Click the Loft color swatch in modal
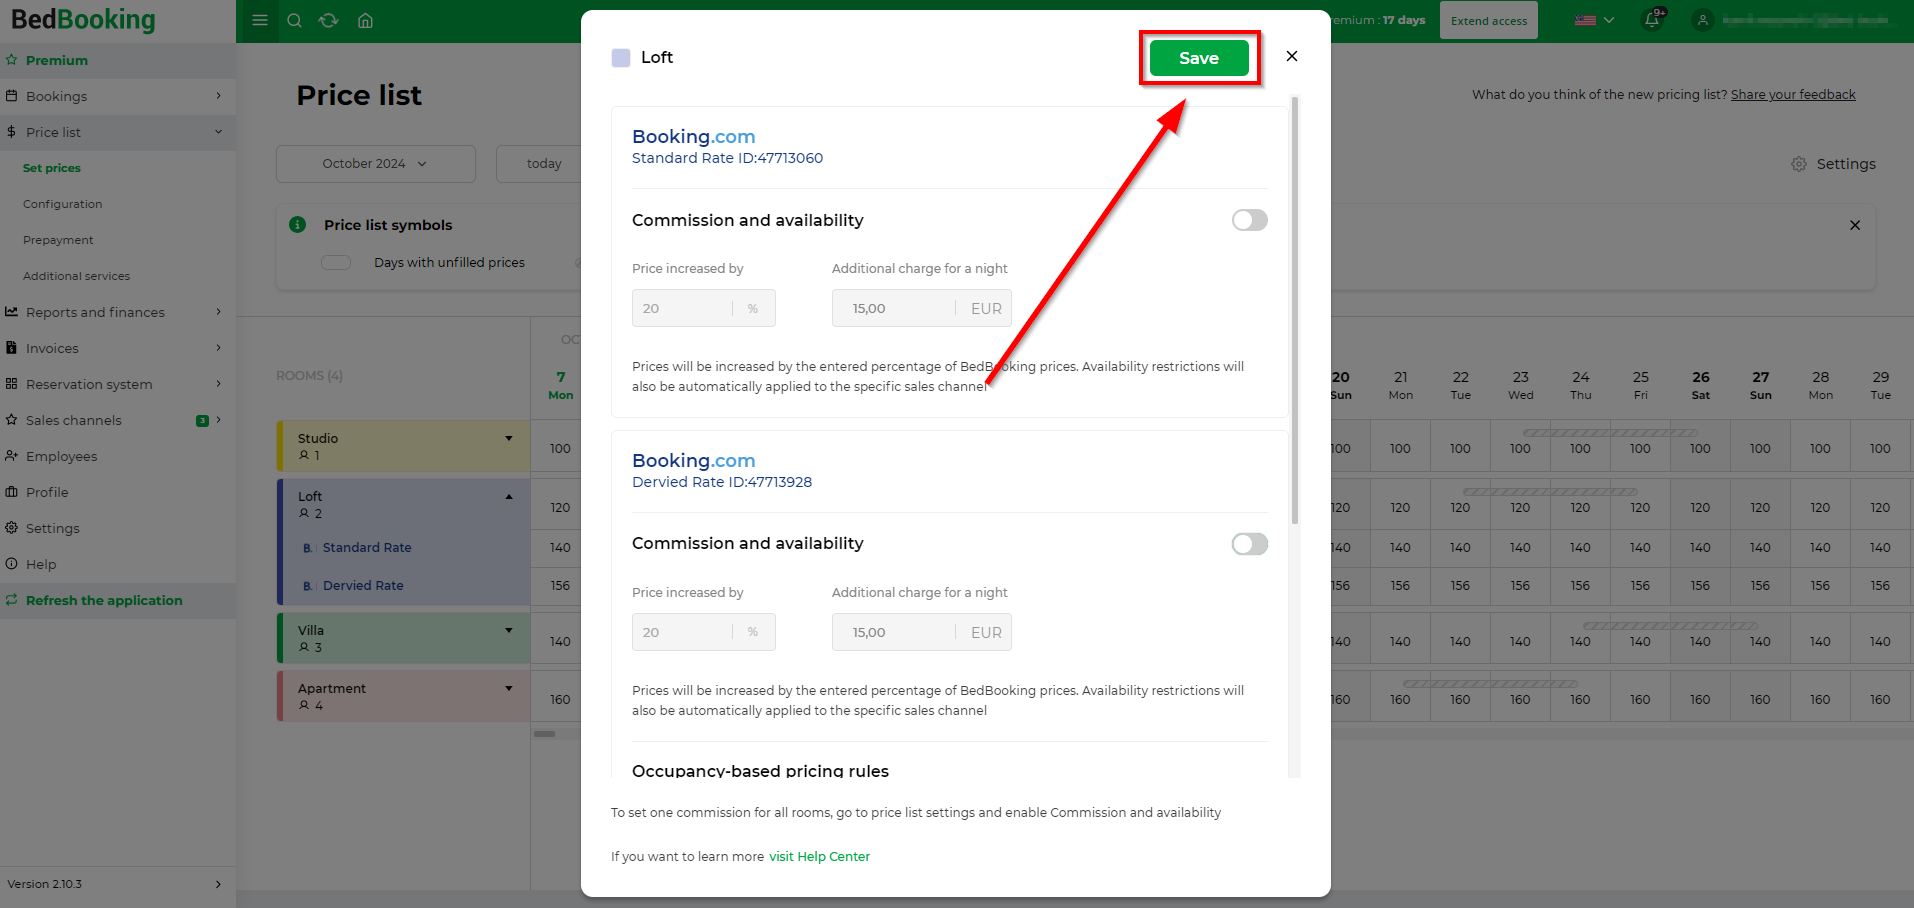The image size is (1914, 908). click(621, 57)
